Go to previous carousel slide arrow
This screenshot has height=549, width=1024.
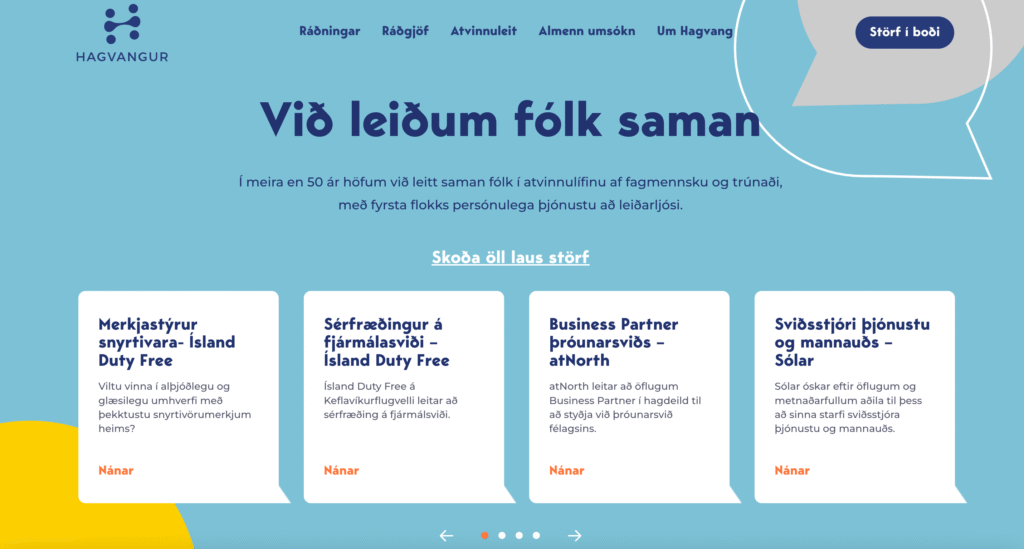point(446,536)
